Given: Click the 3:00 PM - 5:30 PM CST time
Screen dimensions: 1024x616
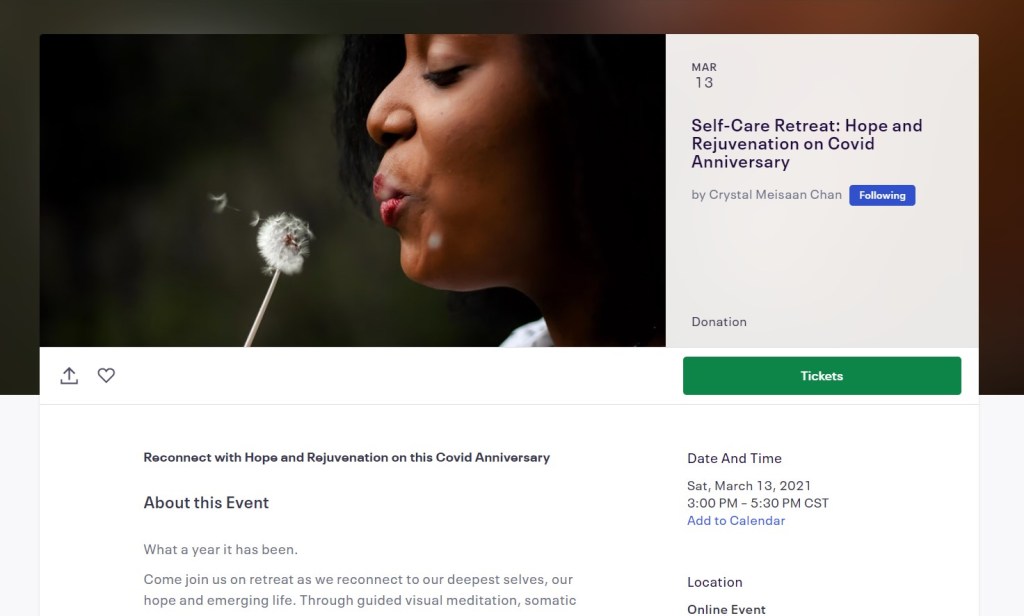Looking at the screenshot, I should [757, 503].
